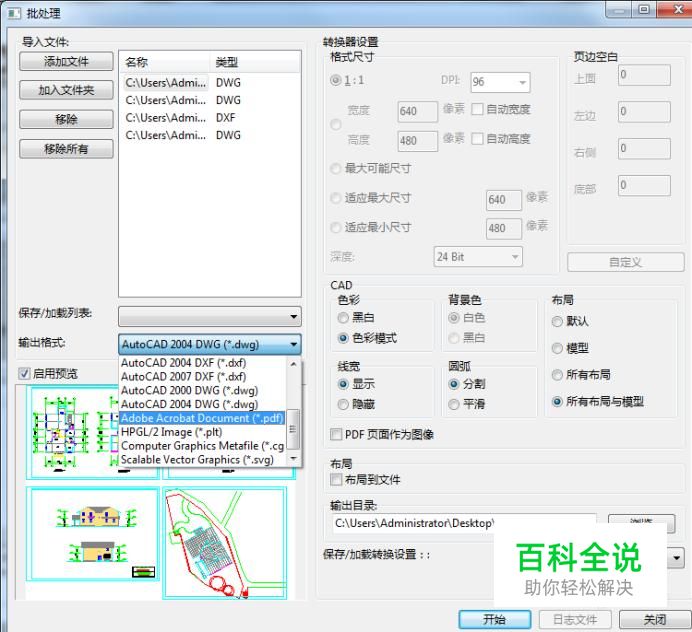Select the 黑白 color radio button
692x632 pixels.
[x=343, y=317]
